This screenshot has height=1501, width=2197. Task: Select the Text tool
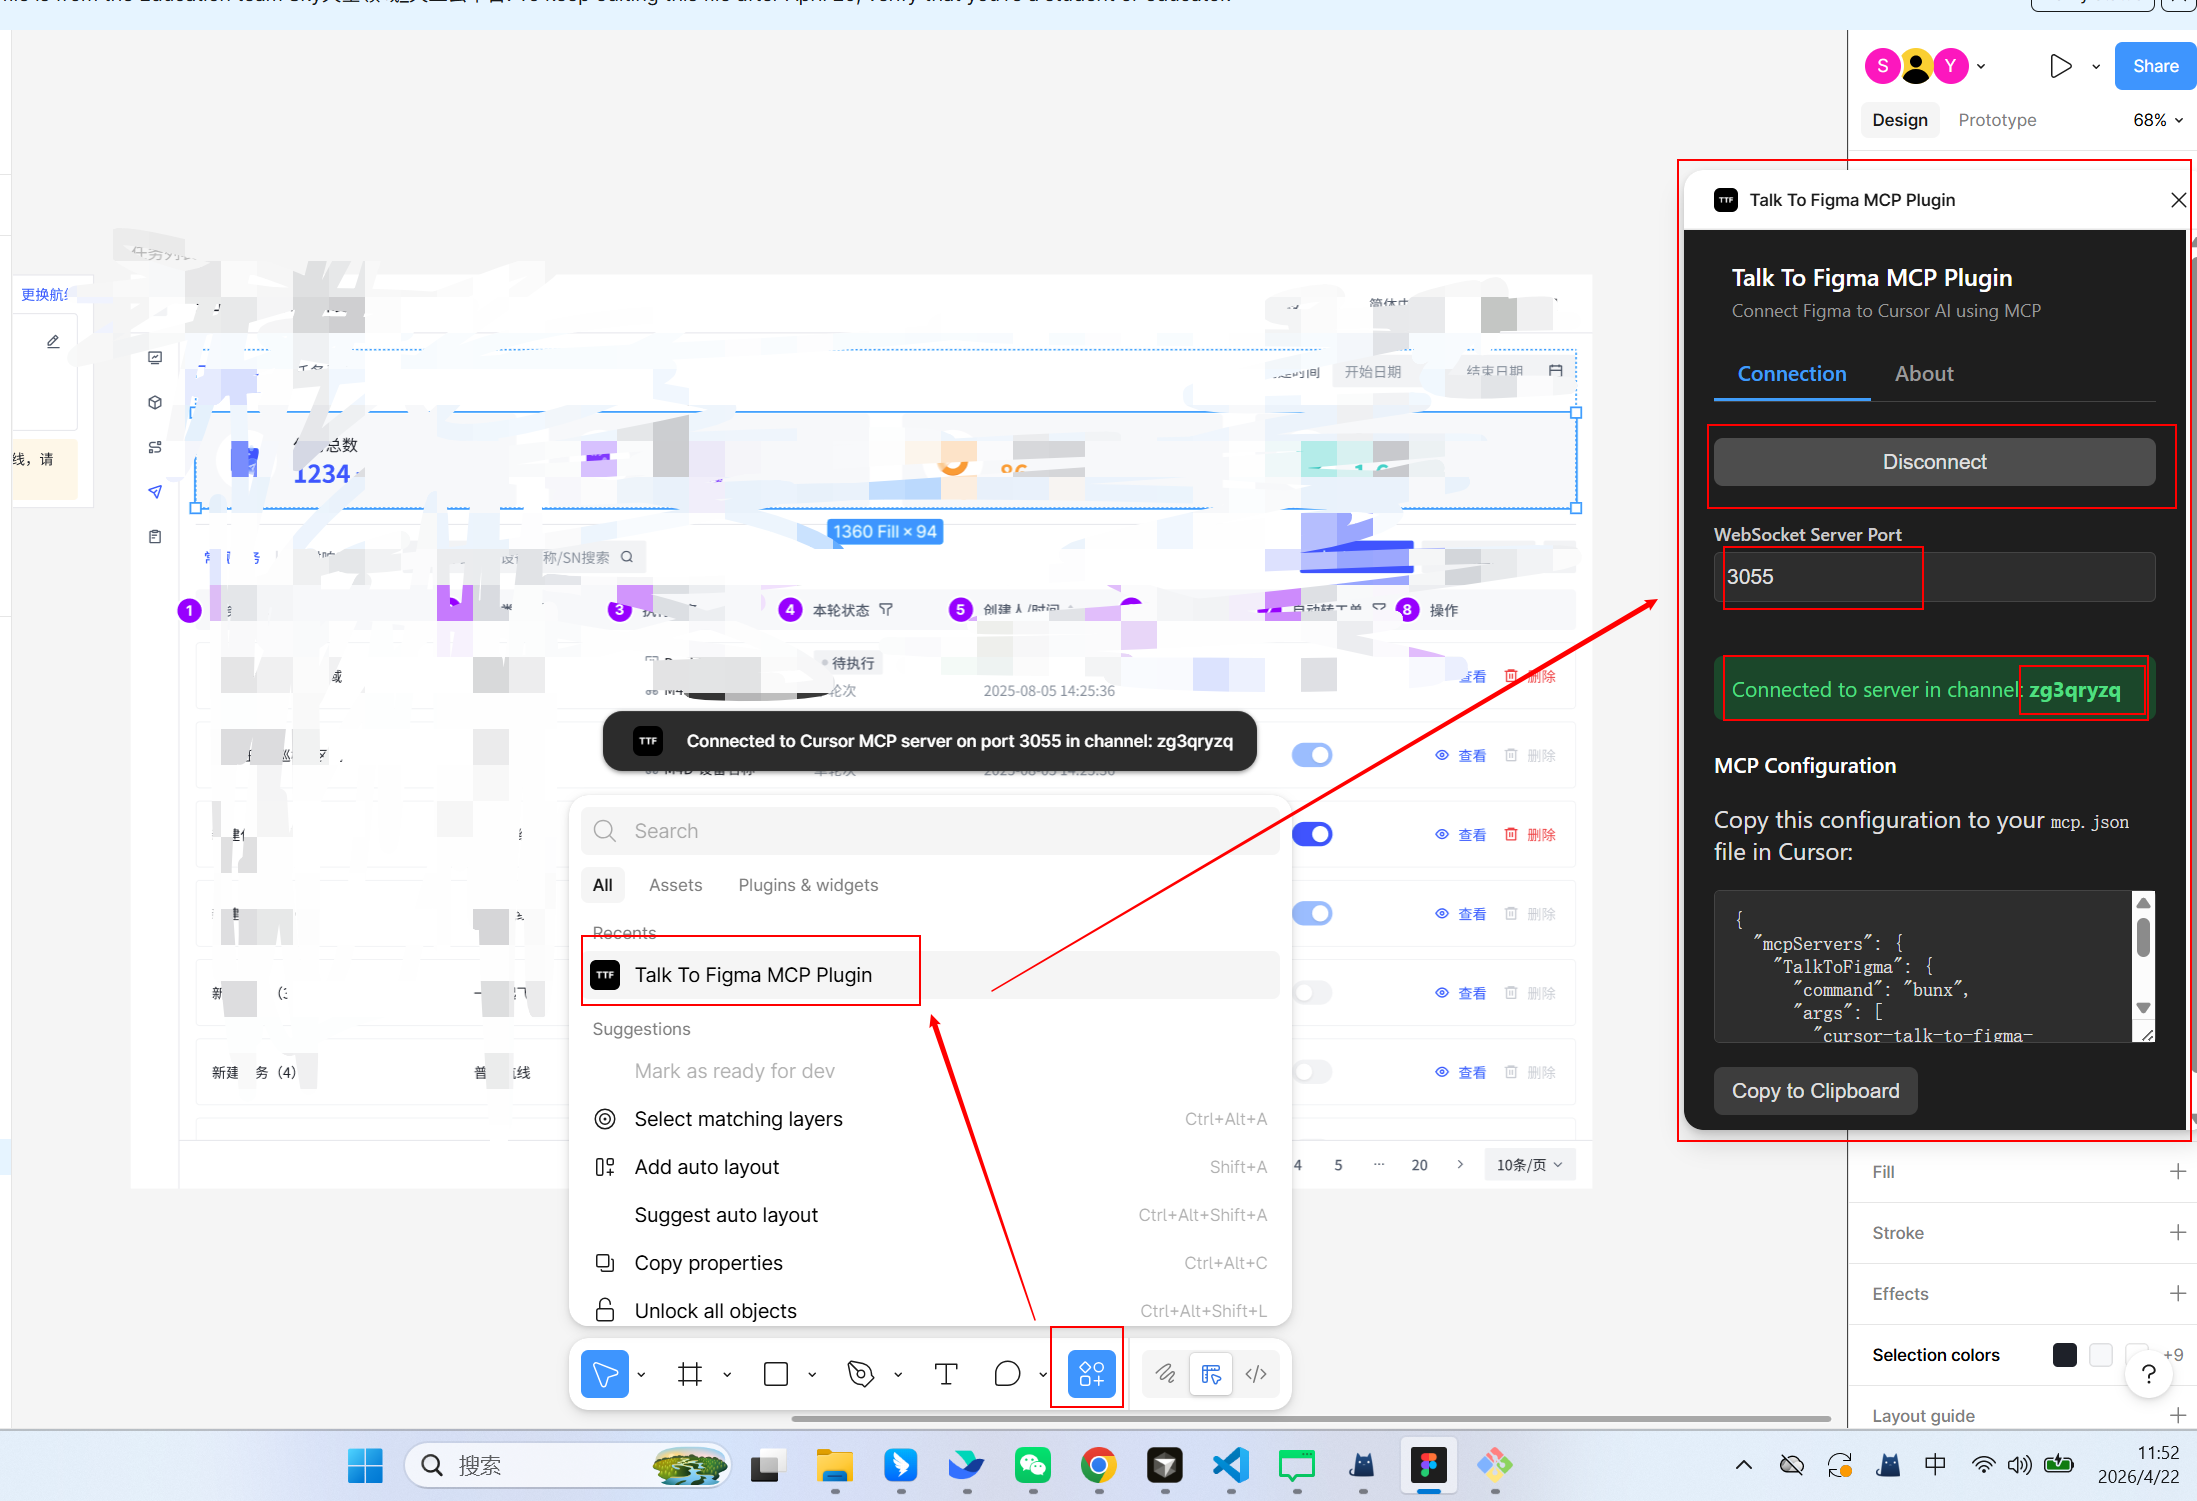(946, 1374)
